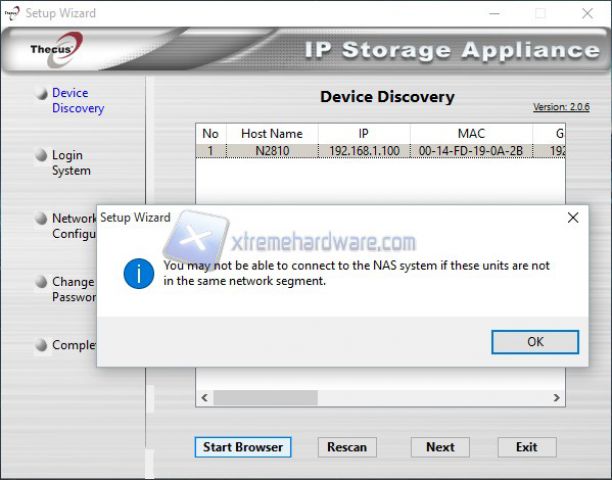
Task: Click the Start Browser button
Action: tap(243, 447)
